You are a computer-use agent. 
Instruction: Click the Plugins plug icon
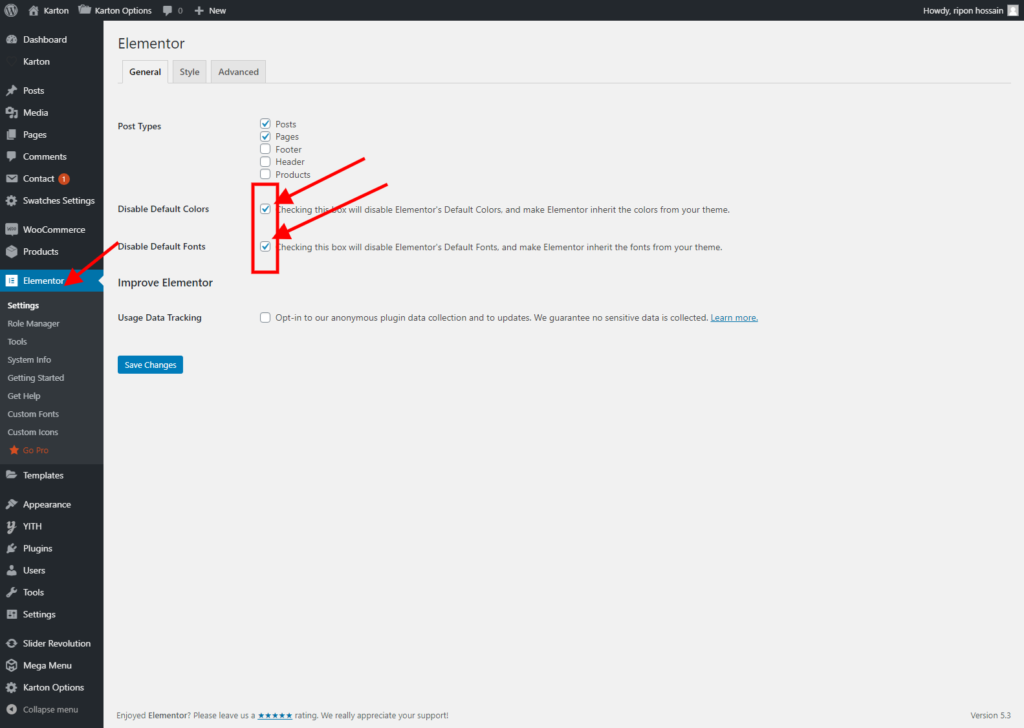tap(11, 548)
